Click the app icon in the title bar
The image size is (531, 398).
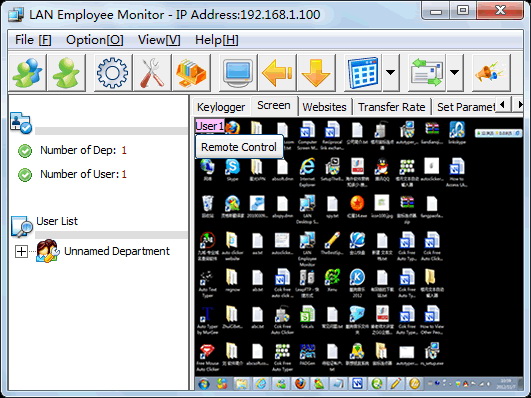[16, 15]
